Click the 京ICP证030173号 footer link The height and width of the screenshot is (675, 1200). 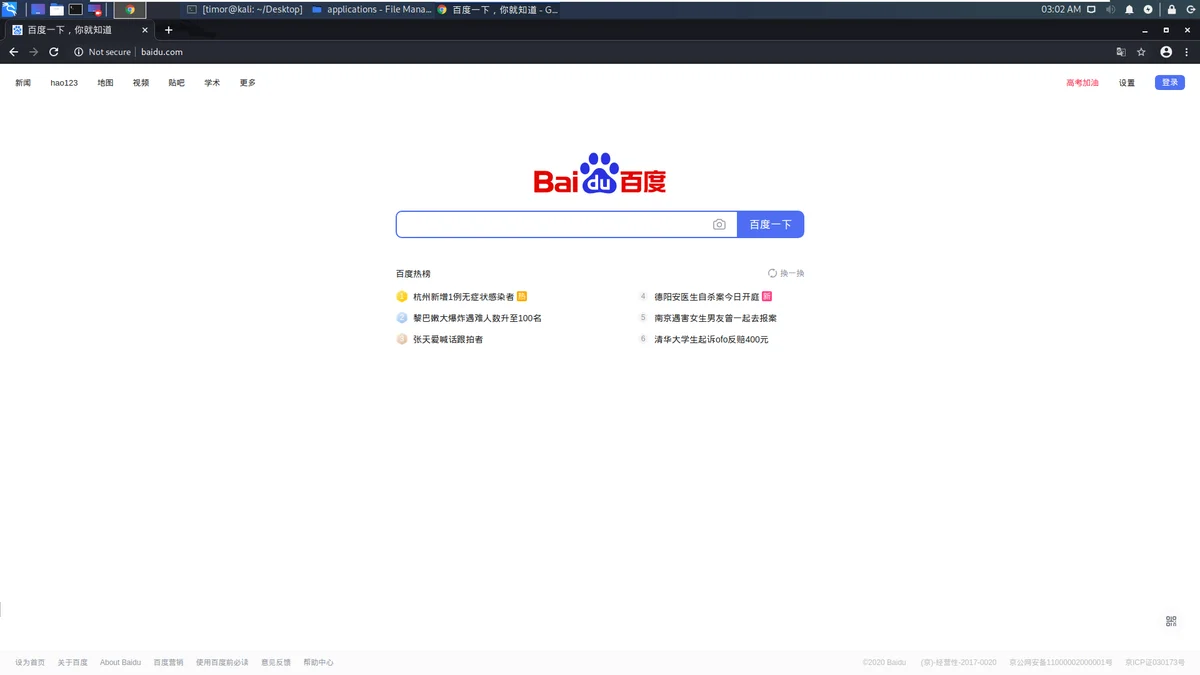pyautogui.click(x=1155, y=662)
